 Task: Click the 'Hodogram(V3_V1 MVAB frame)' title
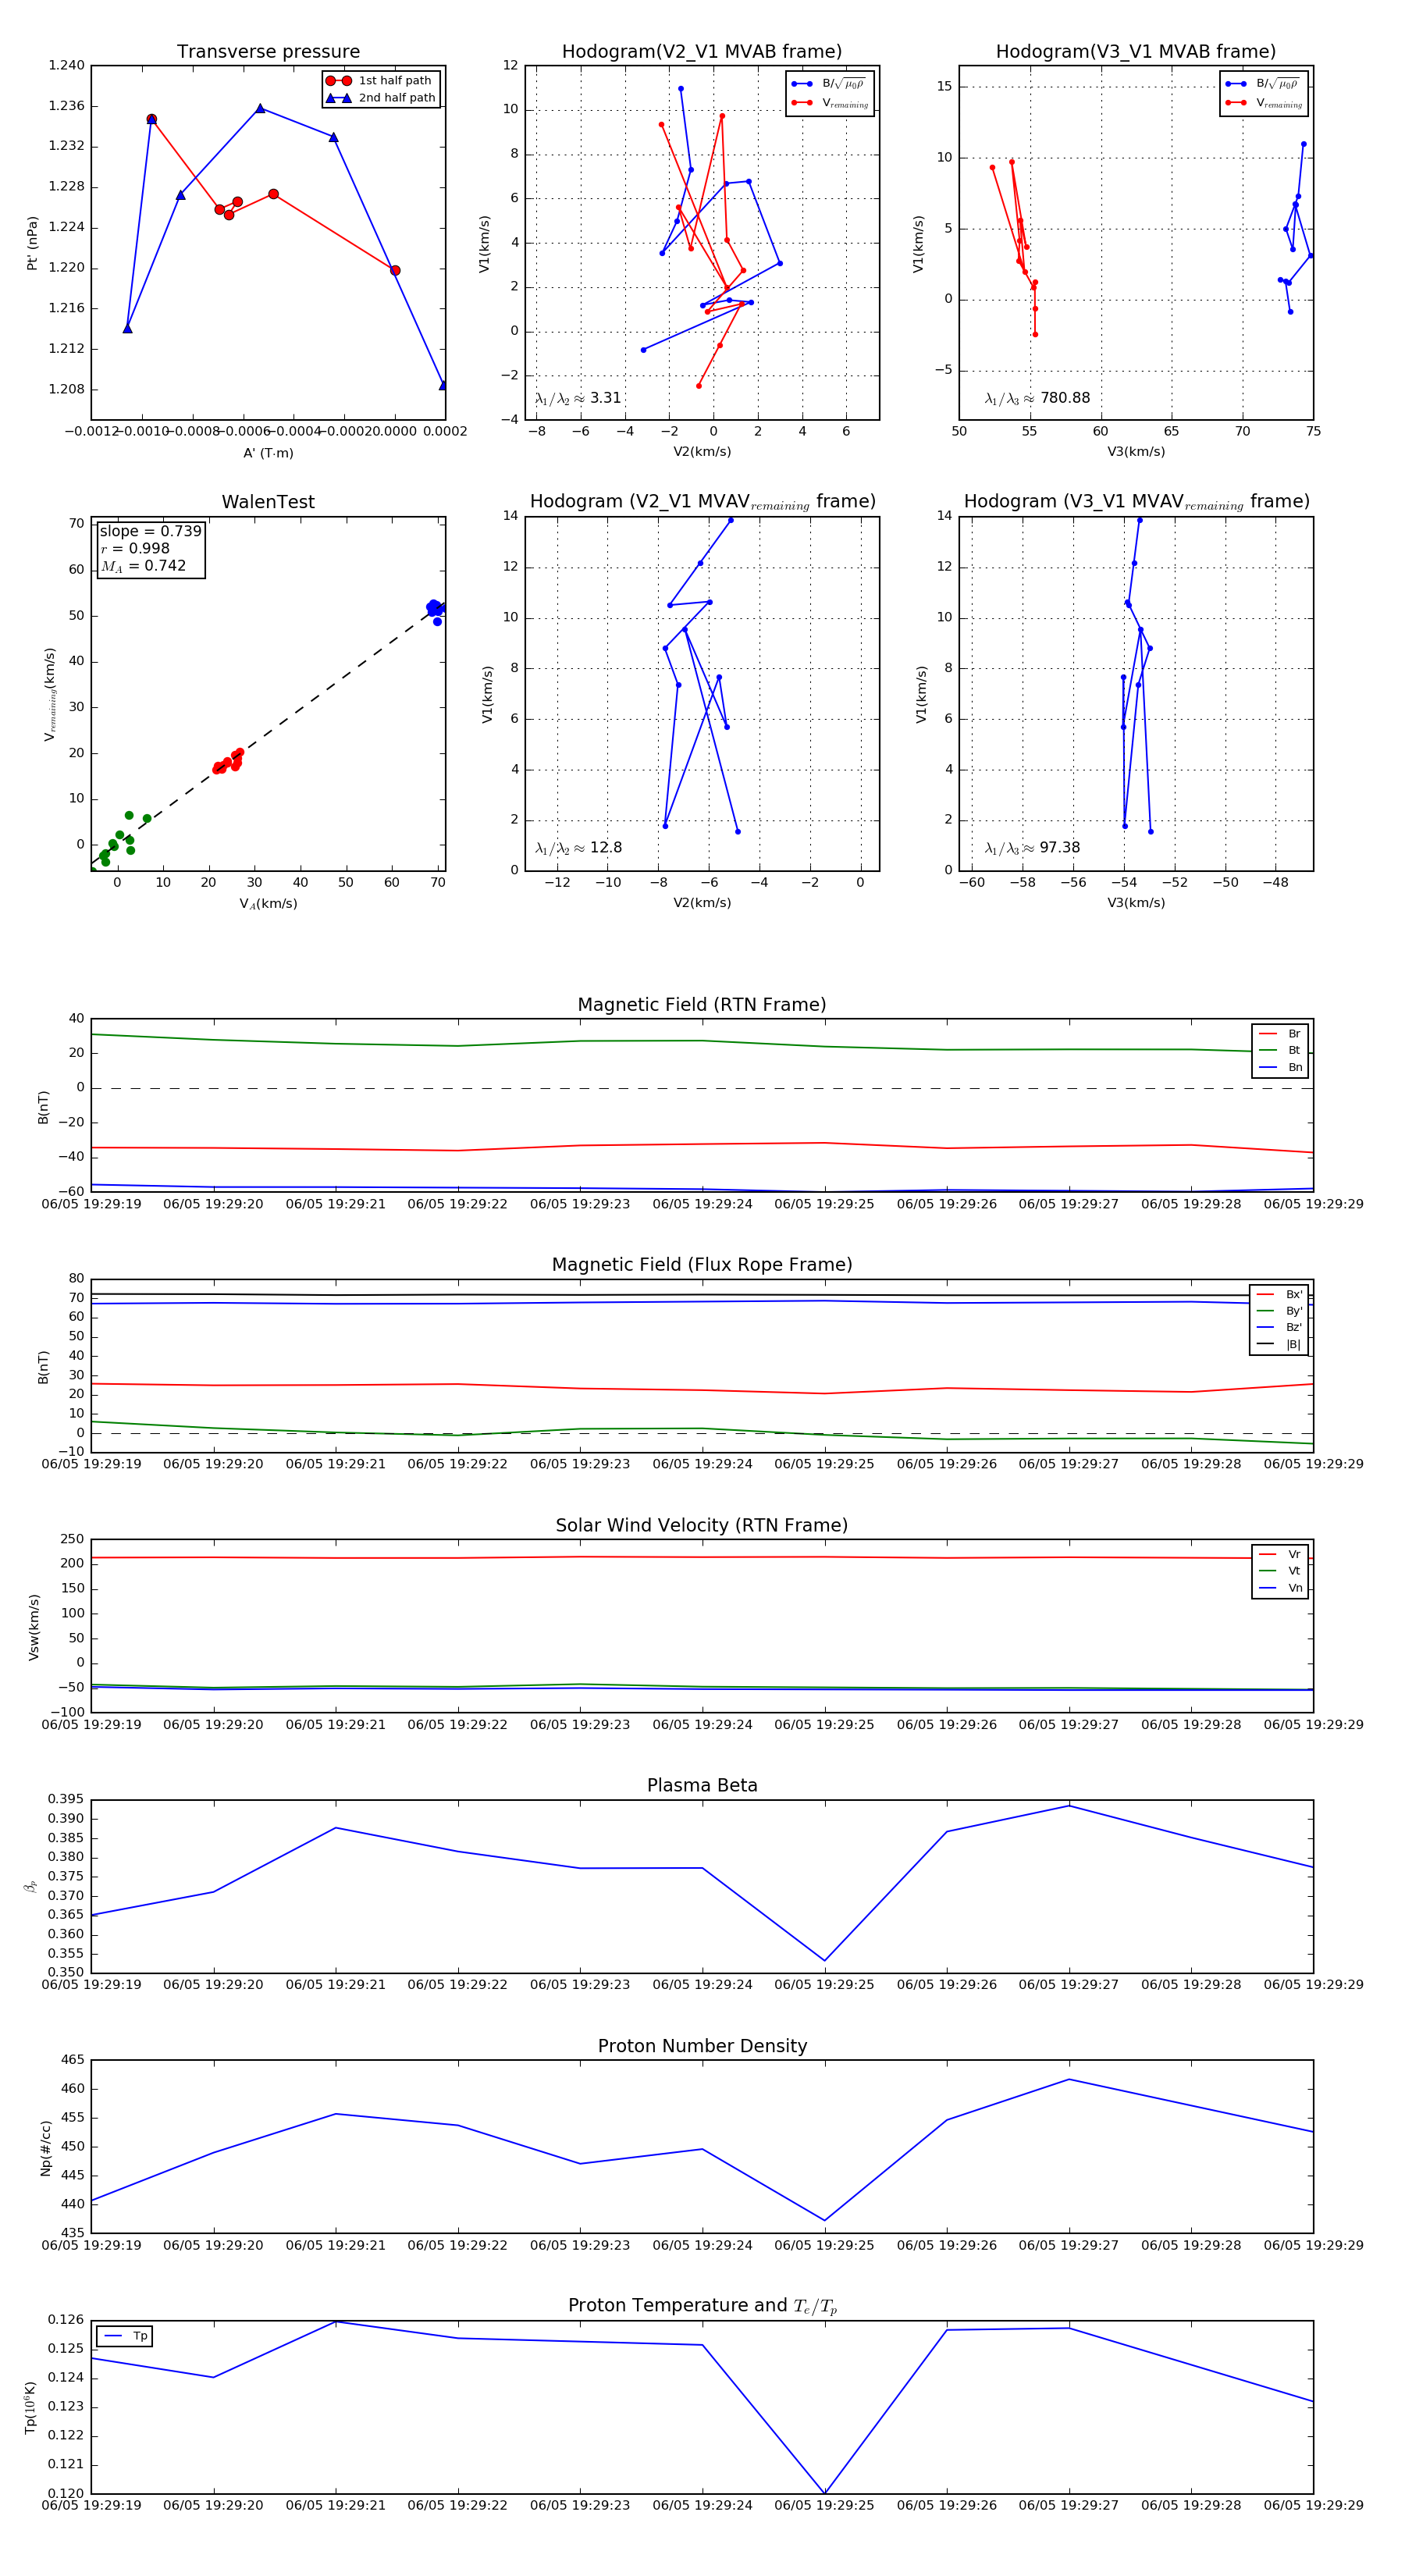click(1136, 52)
